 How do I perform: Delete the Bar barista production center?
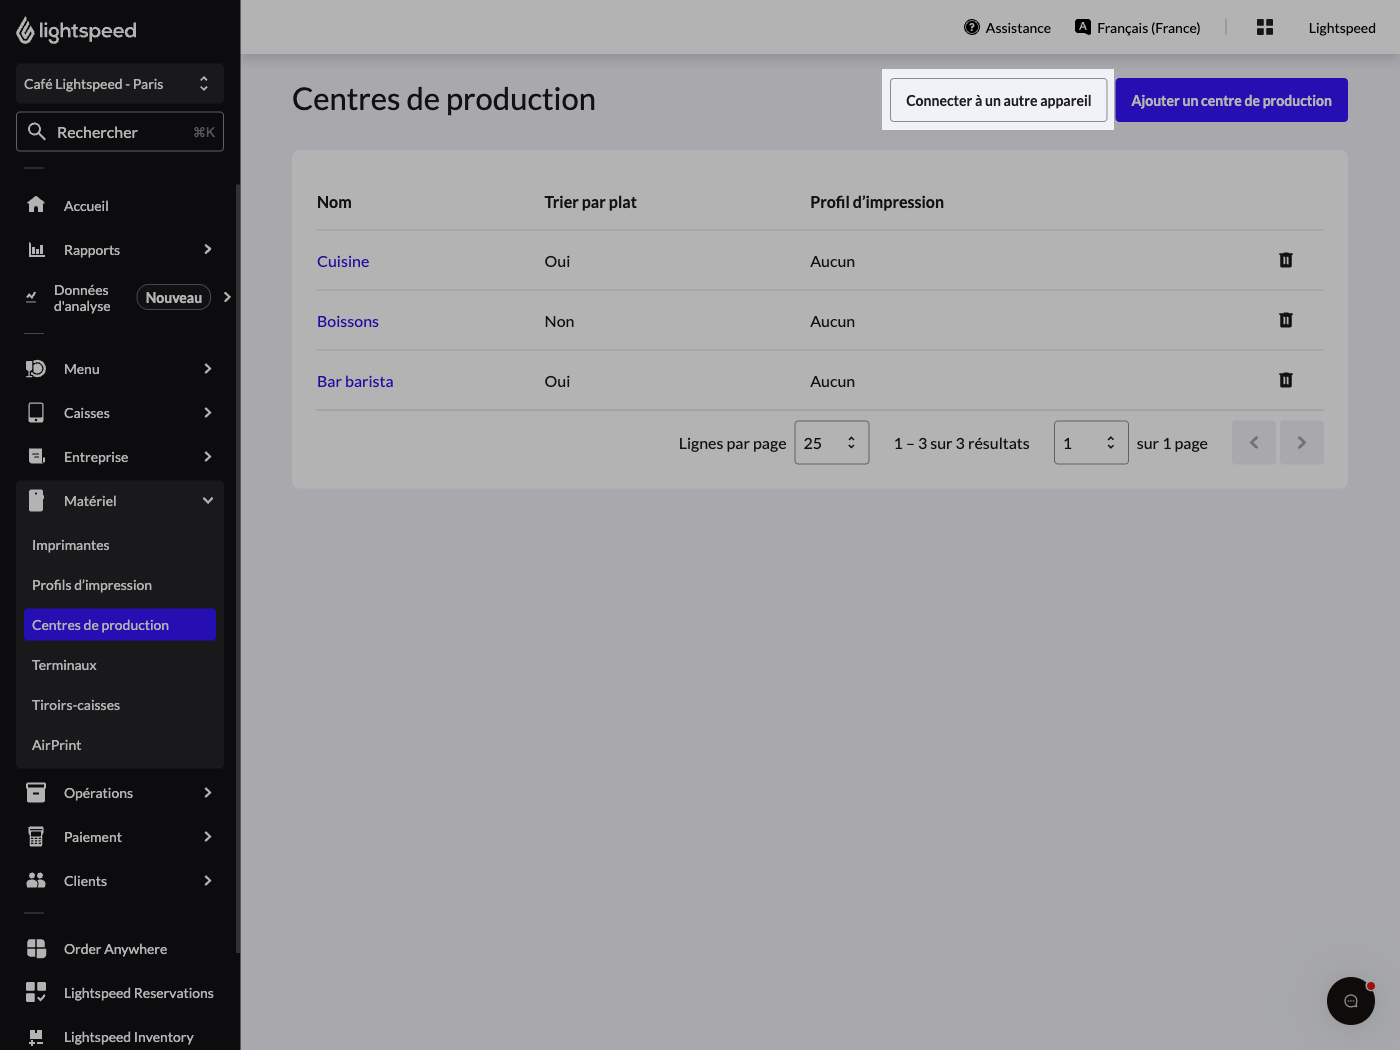click(1286, 380)
